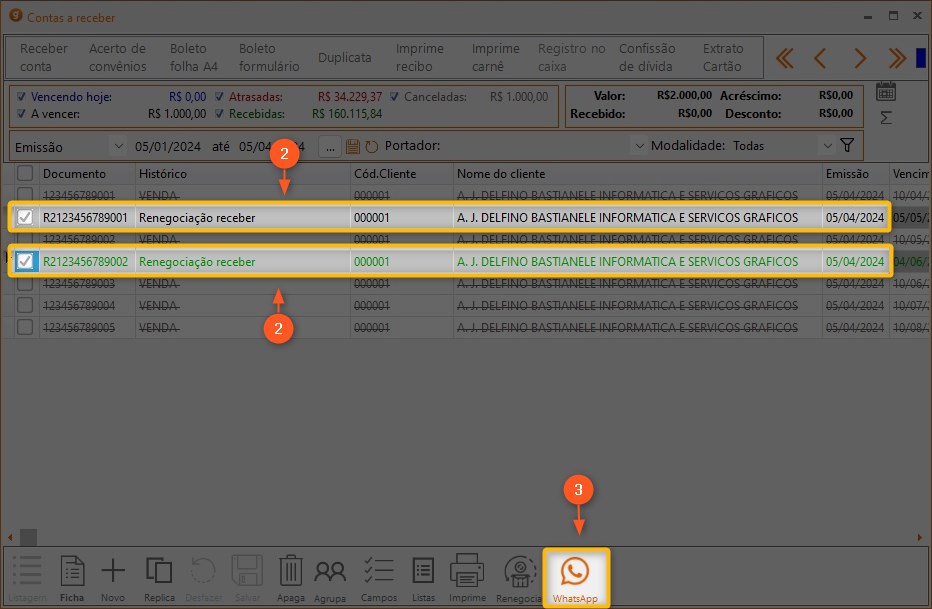
Task: Toggle the Atrasadas checkbox
Action: (x=220, y=97)
